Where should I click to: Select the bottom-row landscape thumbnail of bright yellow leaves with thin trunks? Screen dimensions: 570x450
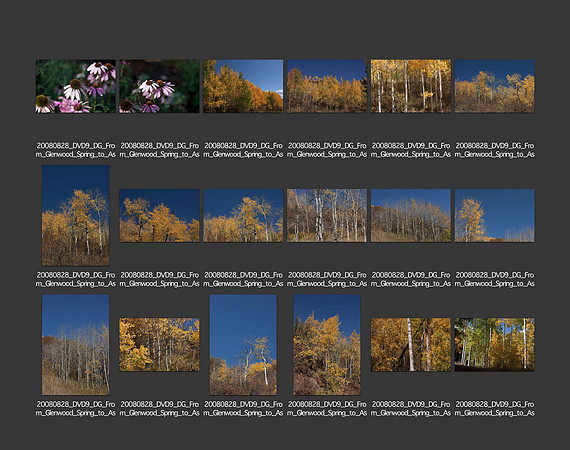(x=159, y=345)
